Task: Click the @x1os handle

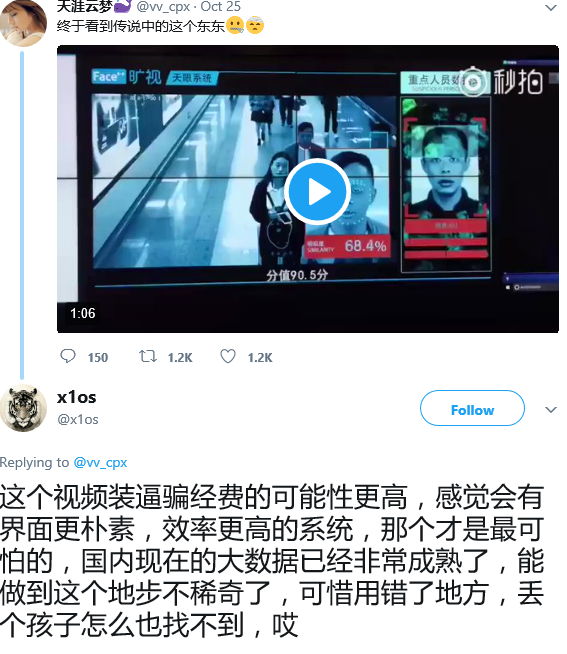Action: [78, 420]
